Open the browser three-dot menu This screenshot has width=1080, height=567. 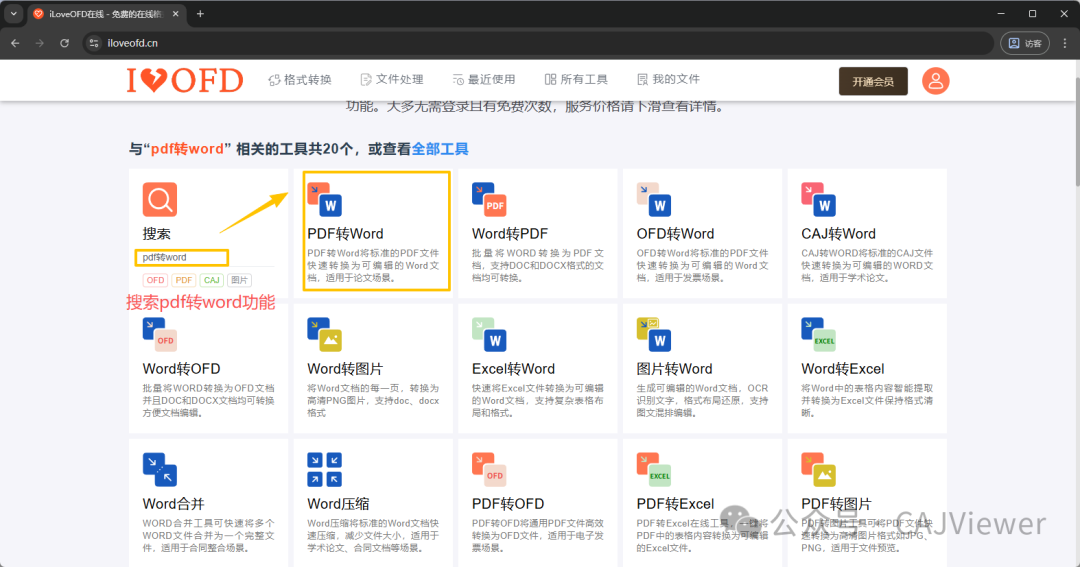point(1065,43)
